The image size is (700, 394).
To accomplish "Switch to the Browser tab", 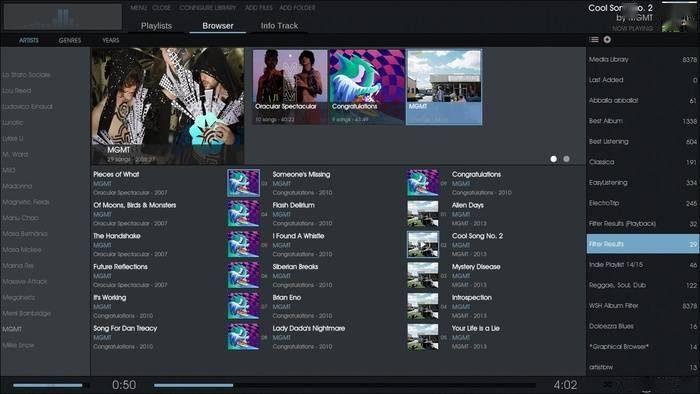I will (x=218, y=26).
